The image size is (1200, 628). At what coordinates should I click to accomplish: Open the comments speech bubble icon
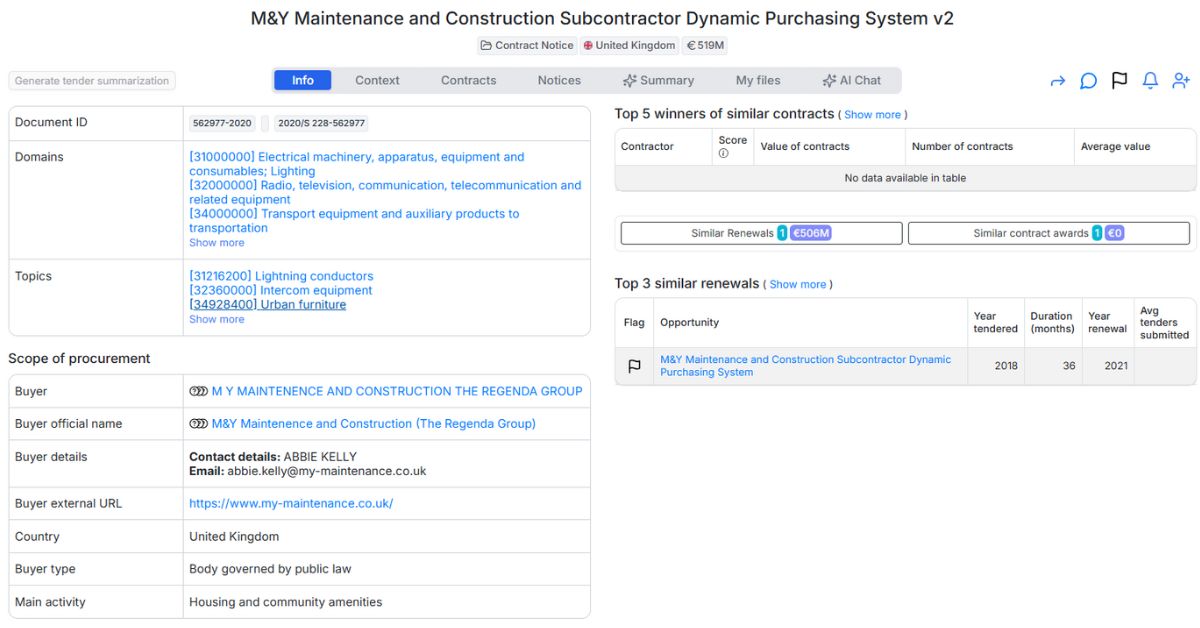pos(1088,81)
